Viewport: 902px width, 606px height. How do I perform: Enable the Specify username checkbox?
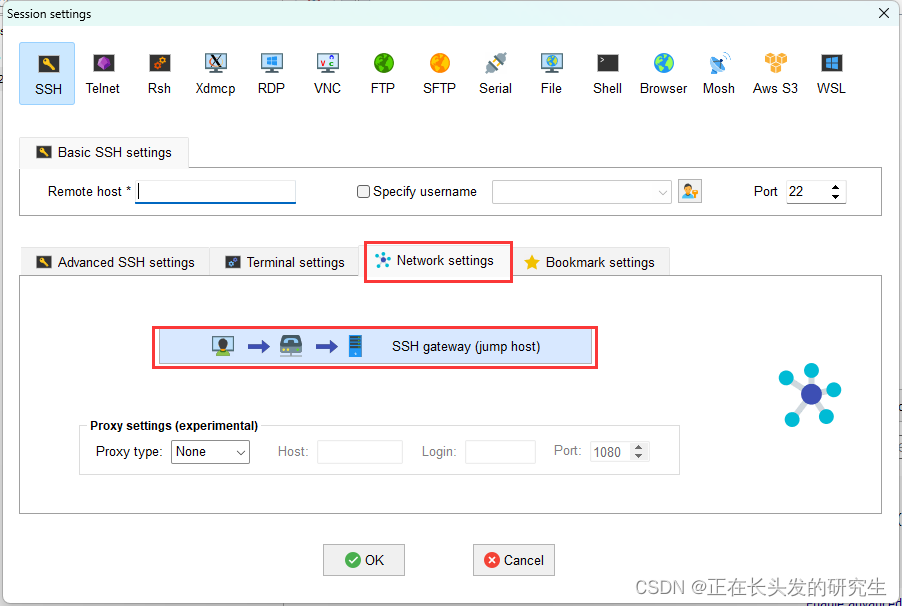pos(363,191)
